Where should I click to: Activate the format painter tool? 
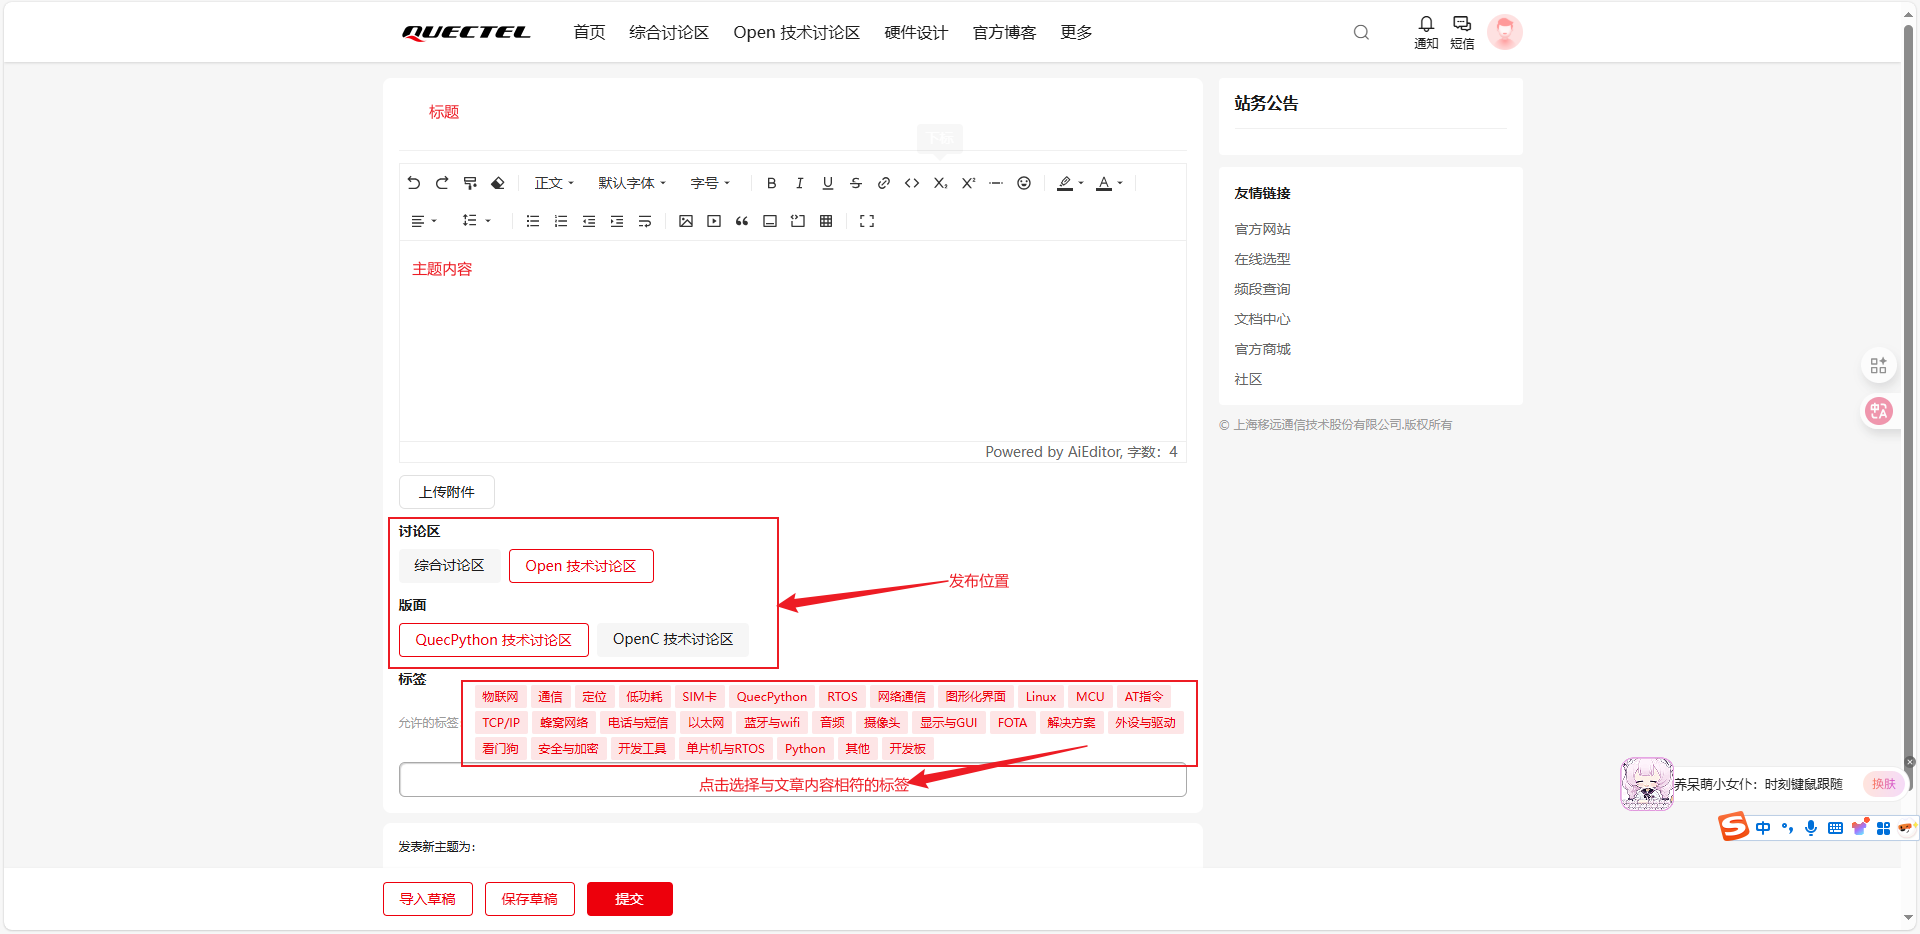pos(470,183)
